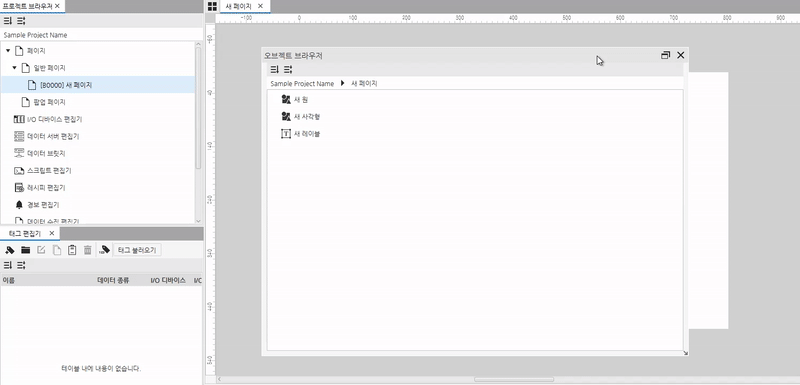This screenshot has width=800, height=385.
Task: Select 새 사각형 in the object list
Action: pos(307,117)
